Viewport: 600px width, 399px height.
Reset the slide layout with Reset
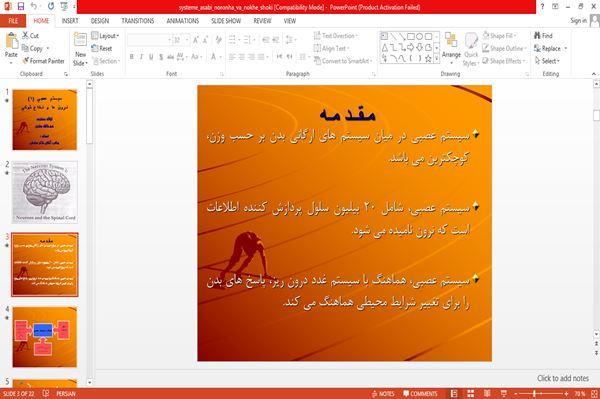coord(102,48)
